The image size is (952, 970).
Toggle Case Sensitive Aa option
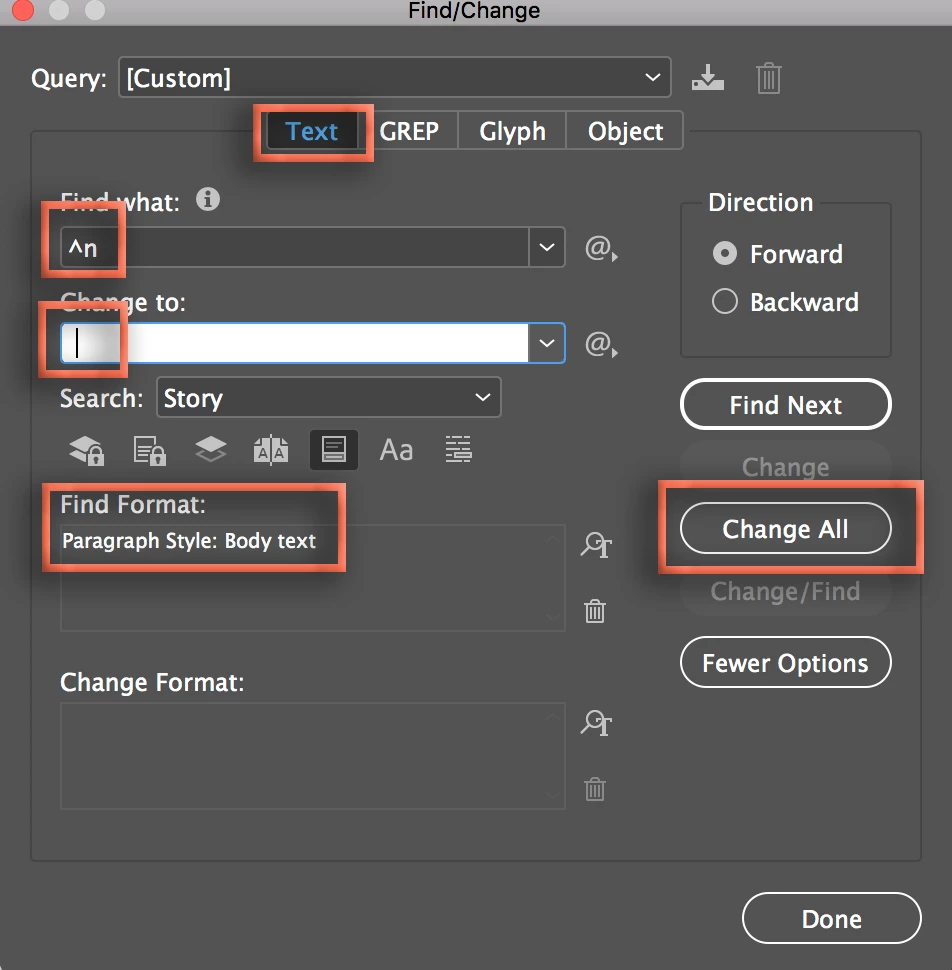396,450
